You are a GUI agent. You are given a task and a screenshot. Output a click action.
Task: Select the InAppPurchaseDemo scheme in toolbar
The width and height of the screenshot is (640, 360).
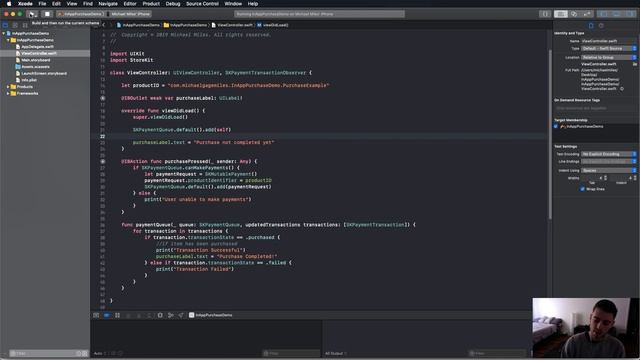click(x=80, y=14)
